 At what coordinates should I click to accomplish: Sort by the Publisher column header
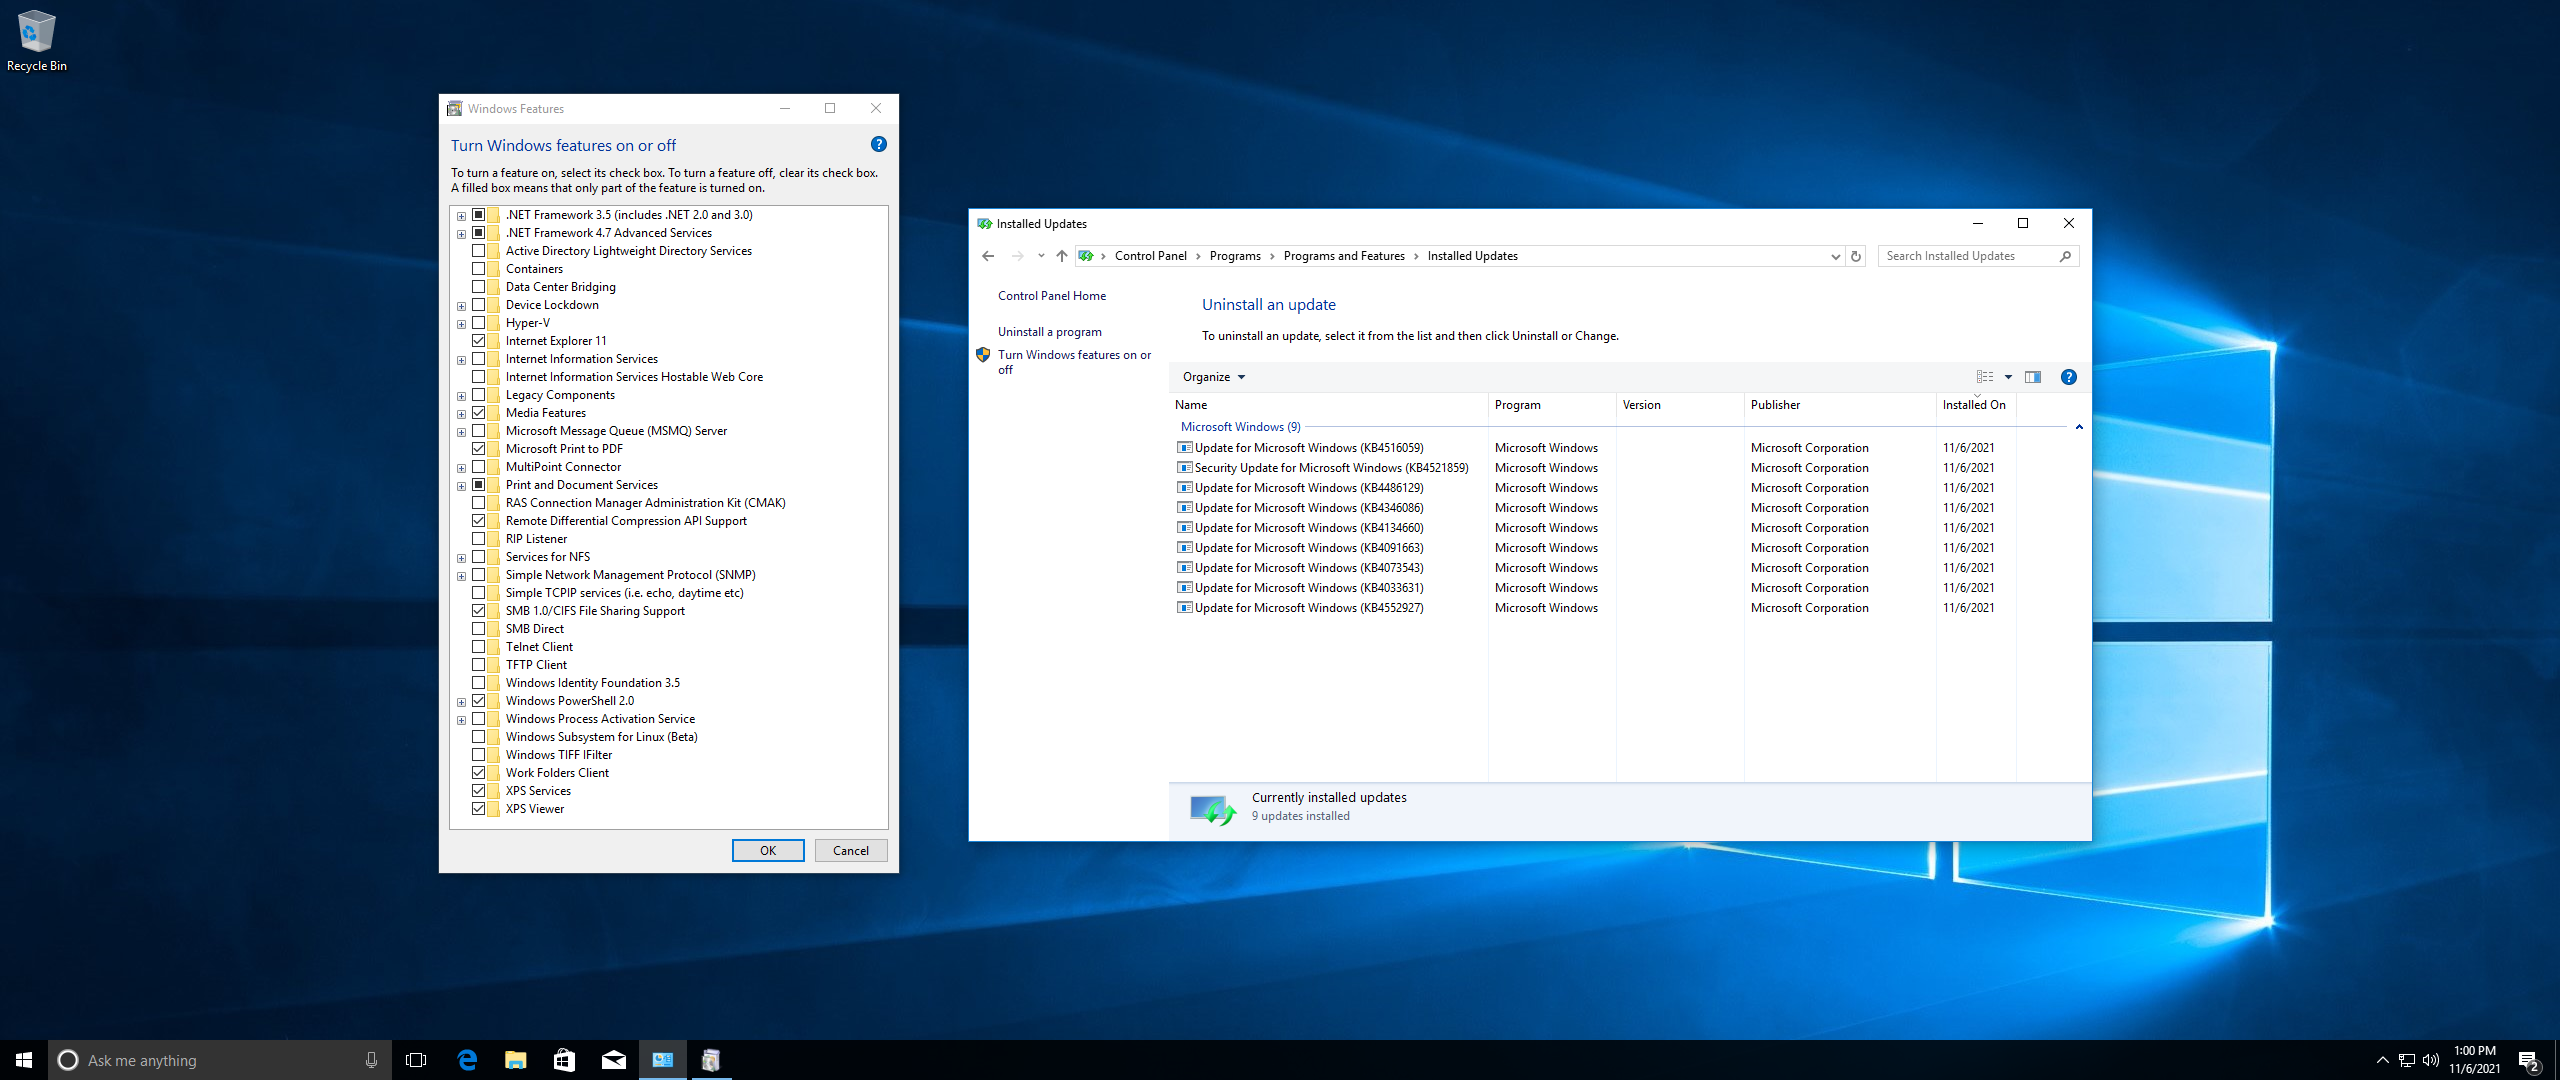[1840, 405]
